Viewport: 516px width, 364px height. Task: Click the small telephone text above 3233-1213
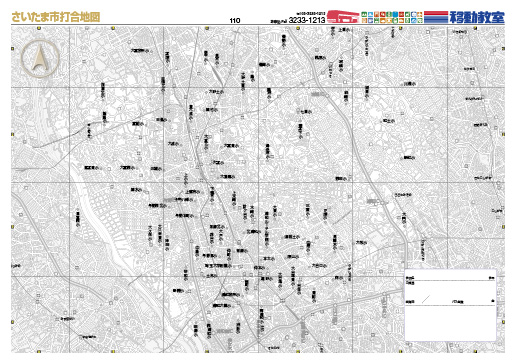[311, 14]
